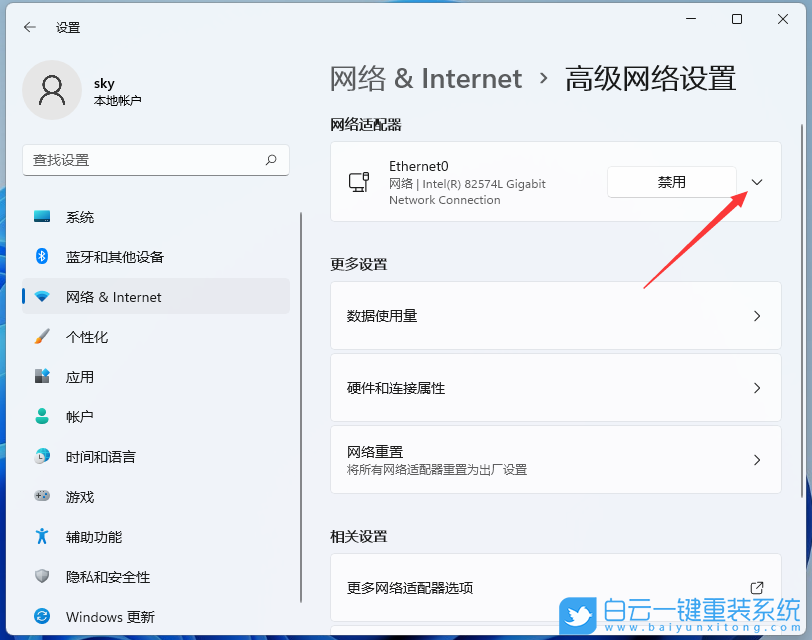Open 数据使用量 via its chevron
The image size is (812, 640).
(757, 314)
